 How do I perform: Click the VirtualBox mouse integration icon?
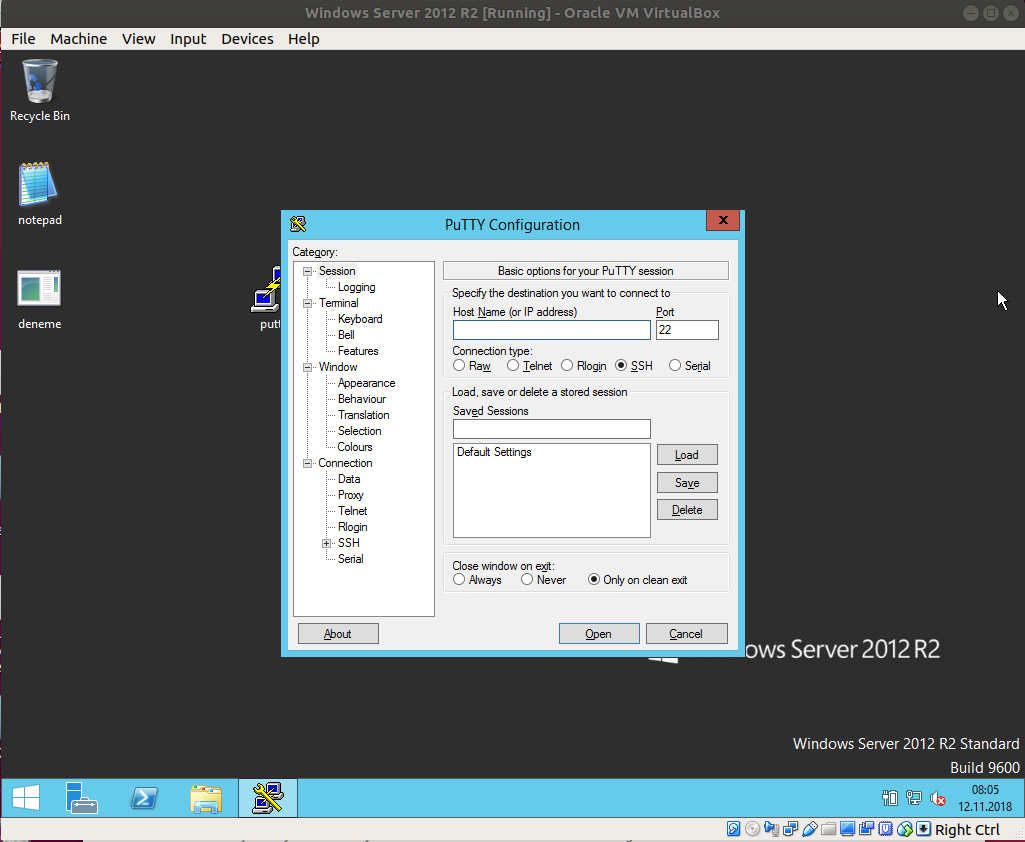(x=905, y=830)
